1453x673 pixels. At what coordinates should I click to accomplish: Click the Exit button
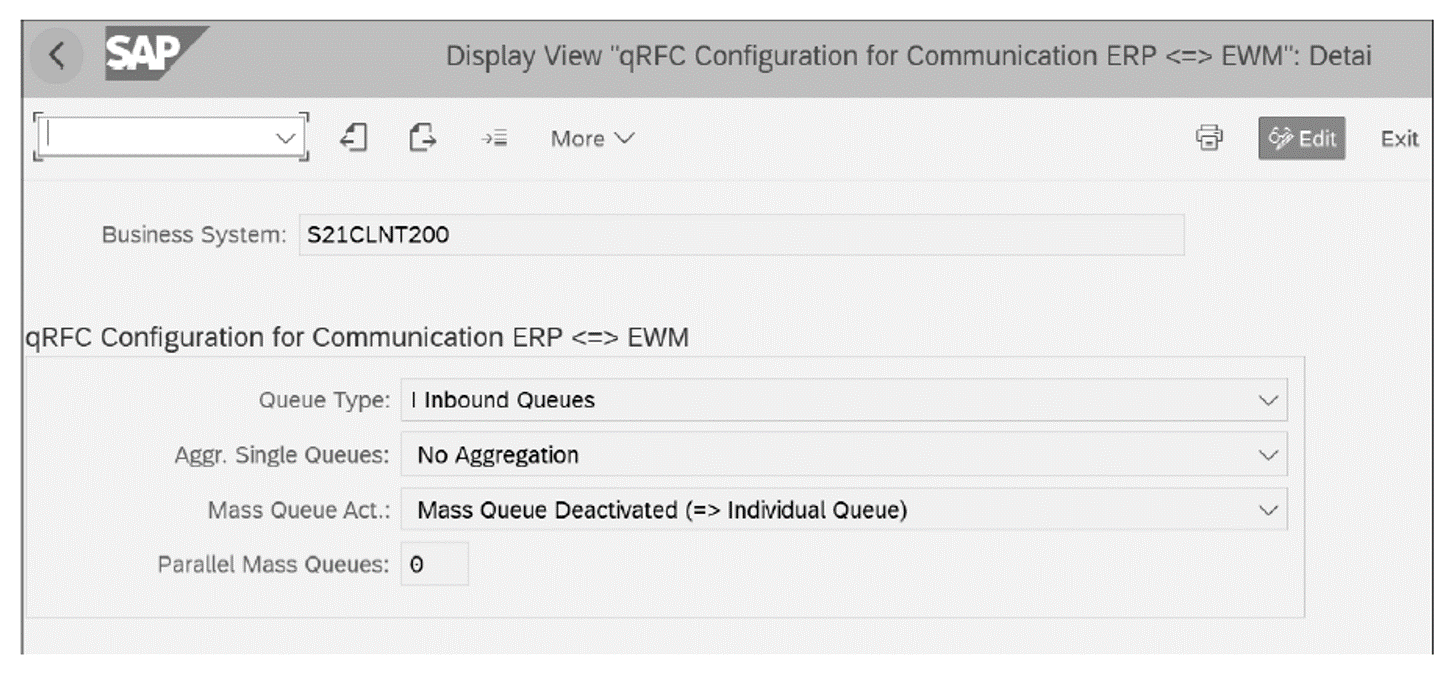(1398, 139)
